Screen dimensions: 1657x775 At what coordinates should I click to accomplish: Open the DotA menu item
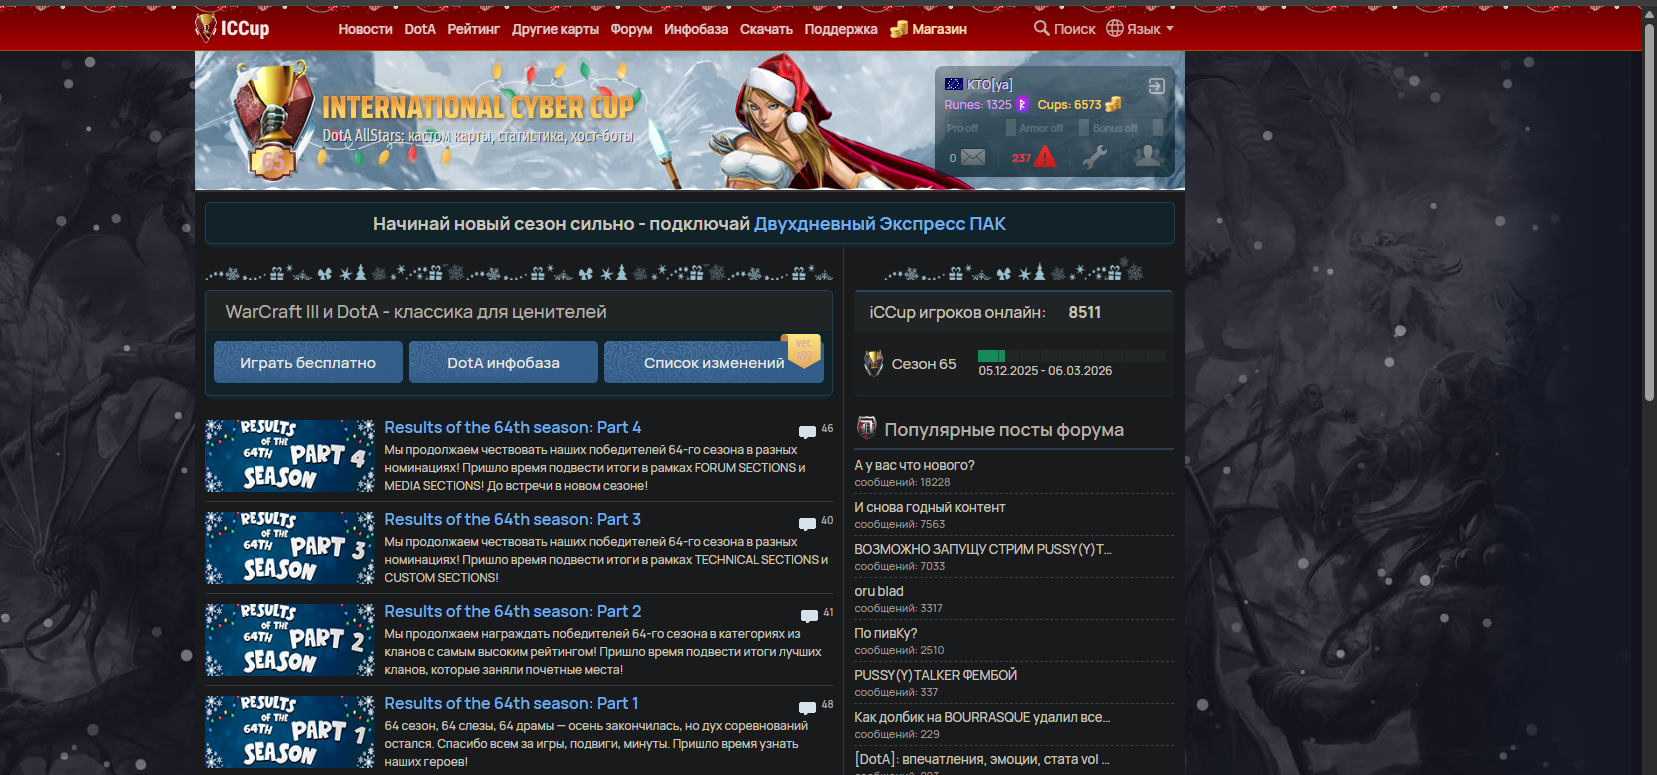(420, 29)
